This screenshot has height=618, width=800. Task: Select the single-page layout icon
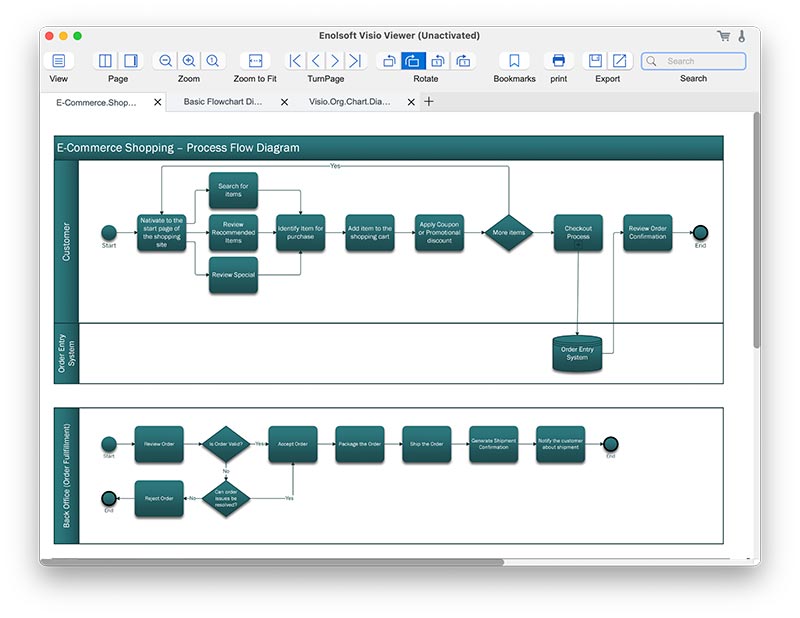[130, 61]
